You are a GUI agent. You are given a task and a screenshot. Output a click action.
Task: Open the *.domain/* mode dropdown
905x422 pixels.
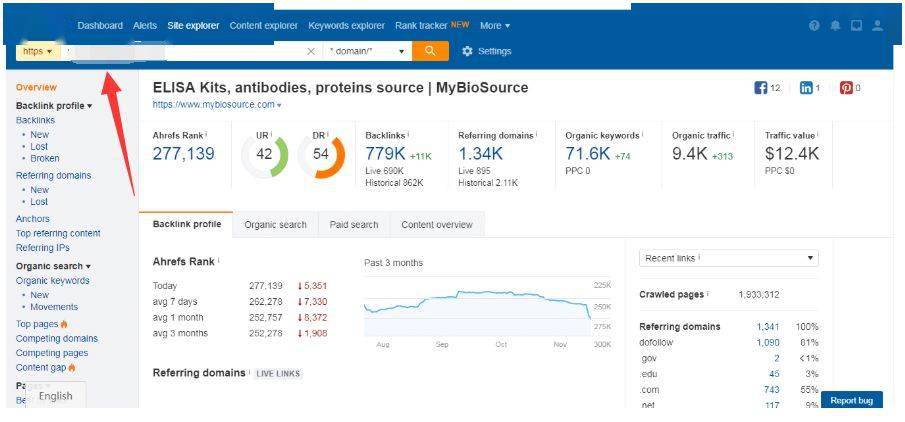(x=367, y=51)
